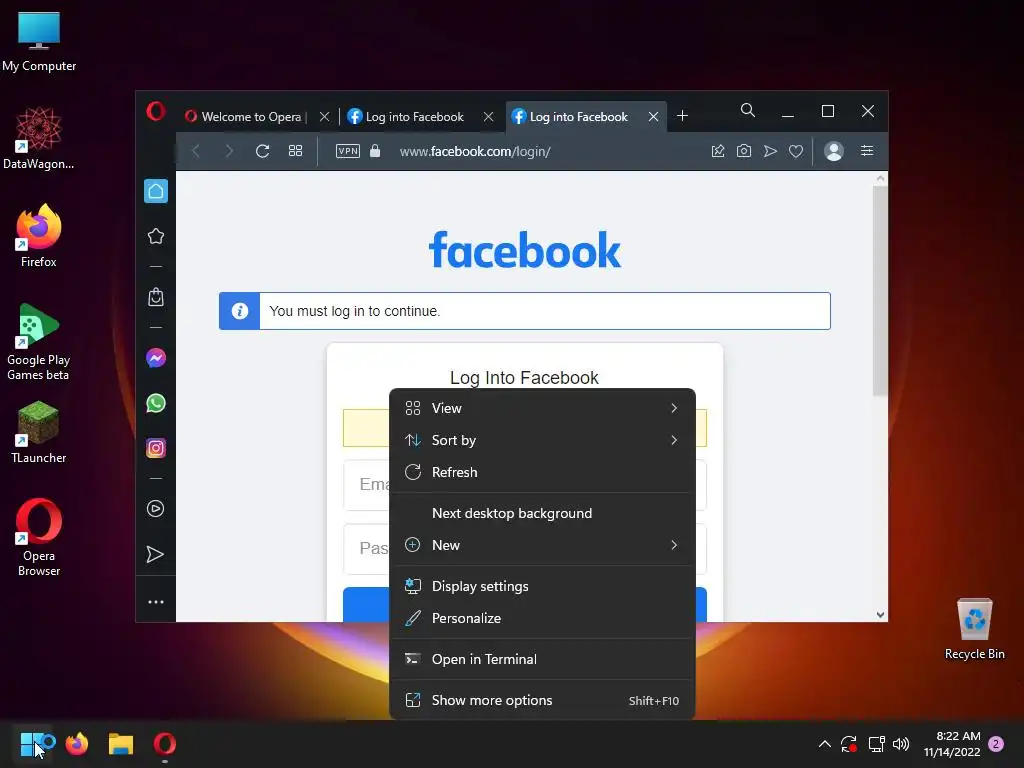Screen dimensions: 1024x768
Task: Select the Opera Browser desktop shortcut
Action: point(39,538)
